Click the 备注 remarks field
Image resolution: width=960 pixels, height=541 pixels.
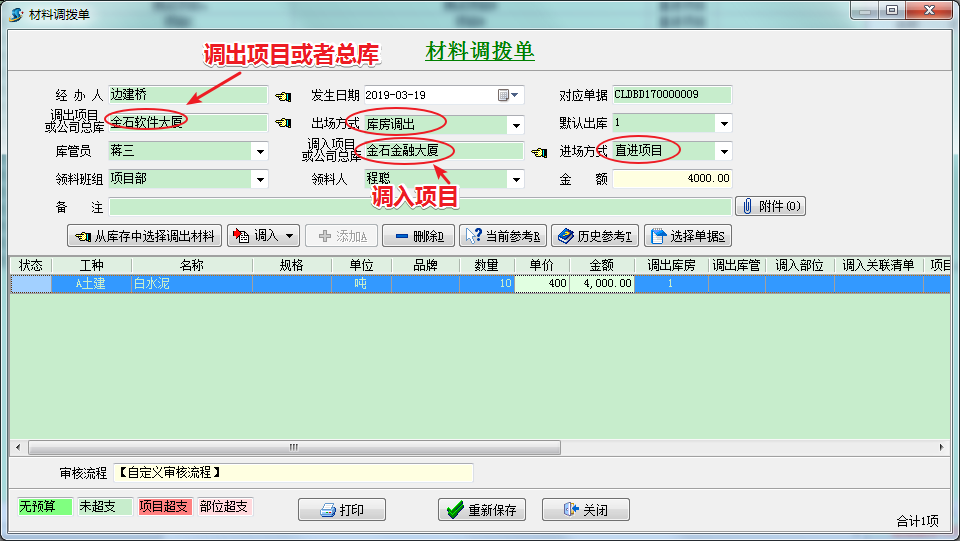(x=420, y=206)
